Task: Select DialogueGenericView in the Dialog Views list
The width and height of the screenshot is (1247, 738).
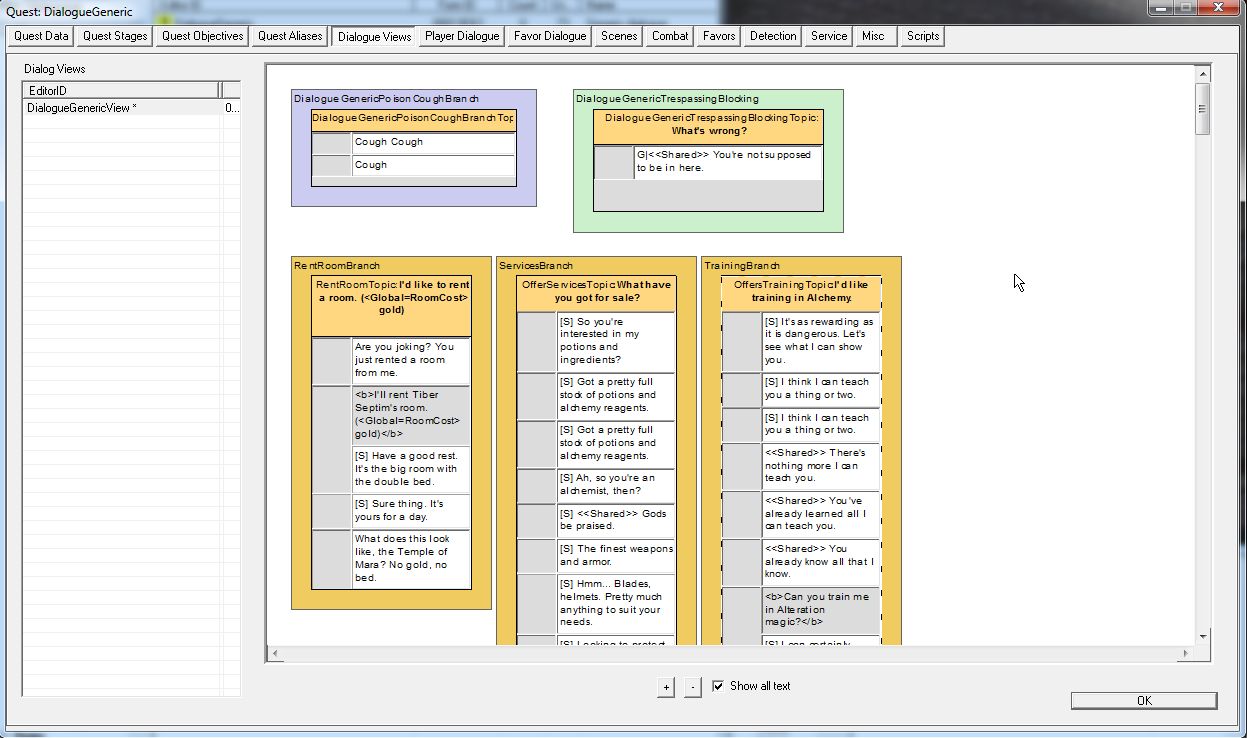Action: [x=131, y=108]
